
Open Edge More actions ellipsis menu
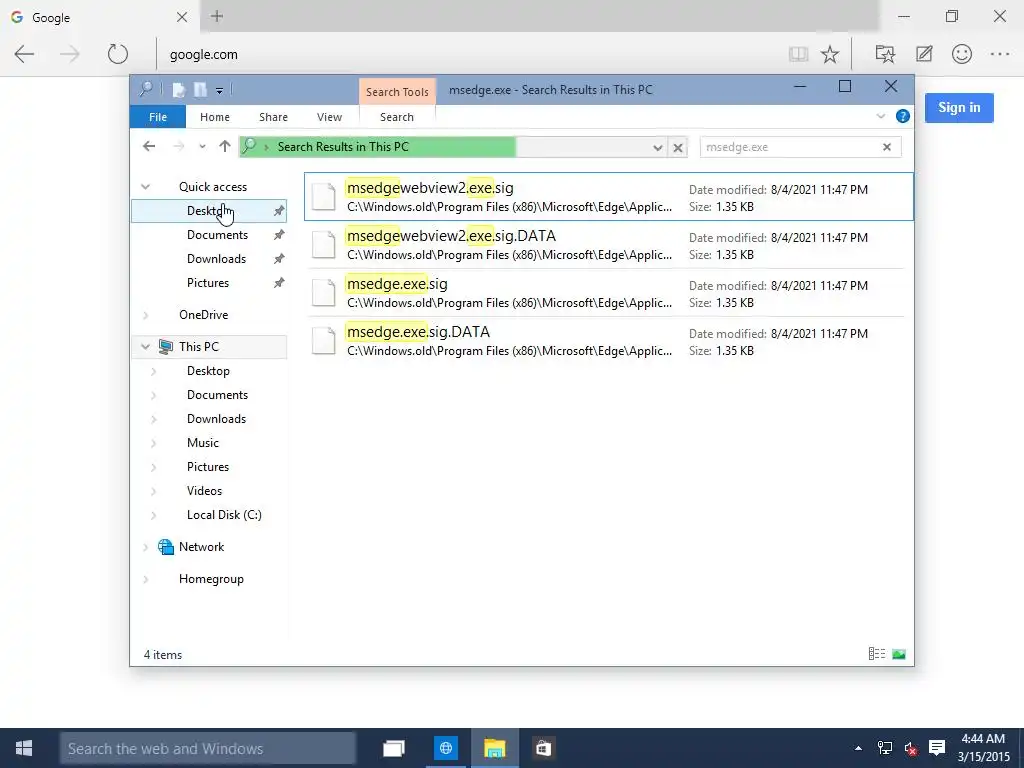click(x=1000, y=54)
